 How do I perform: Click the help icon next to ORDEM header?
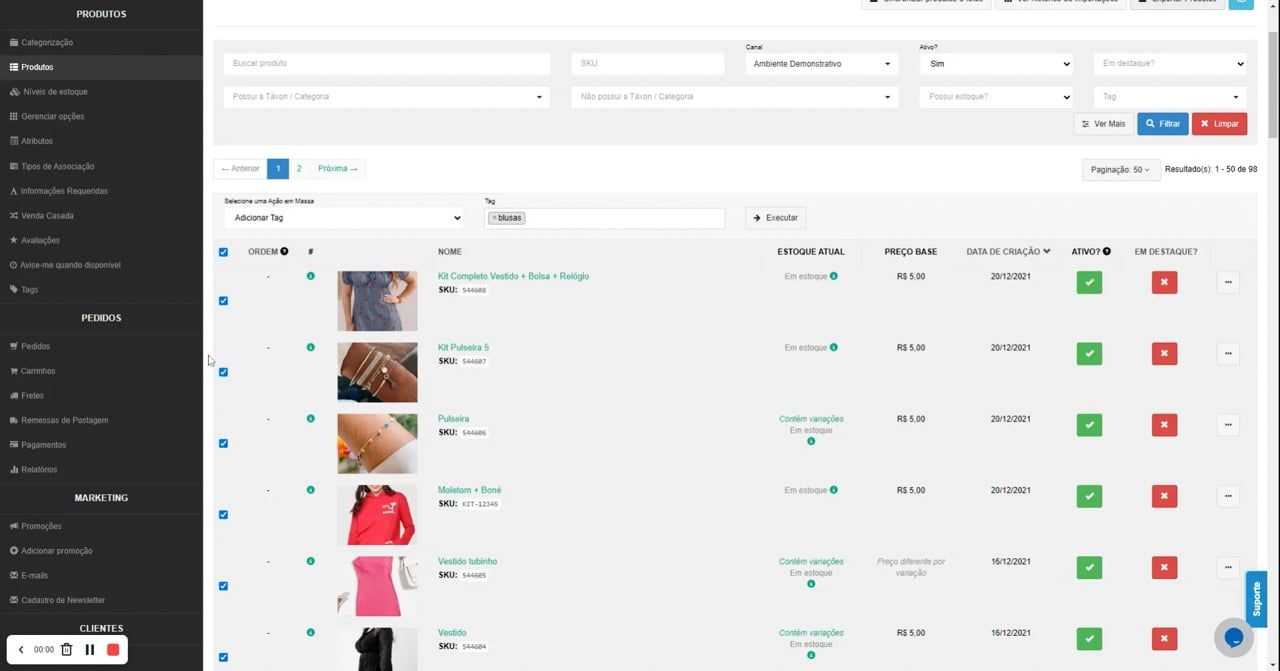[x=284, y=251]
